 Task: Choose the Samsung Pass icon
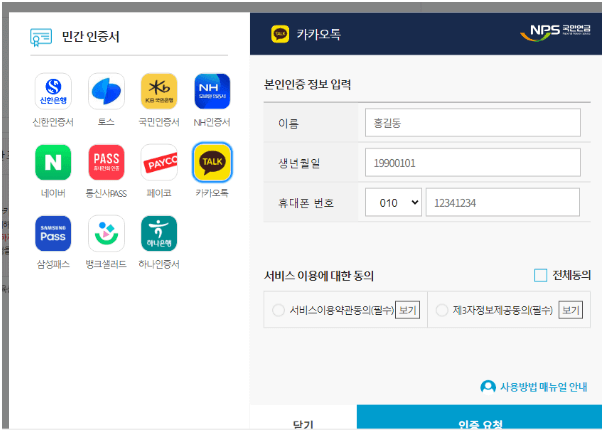pos(53,233)
